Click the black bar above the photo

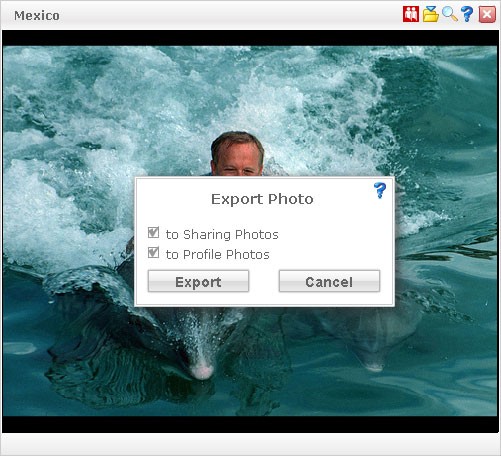(250, 38)
